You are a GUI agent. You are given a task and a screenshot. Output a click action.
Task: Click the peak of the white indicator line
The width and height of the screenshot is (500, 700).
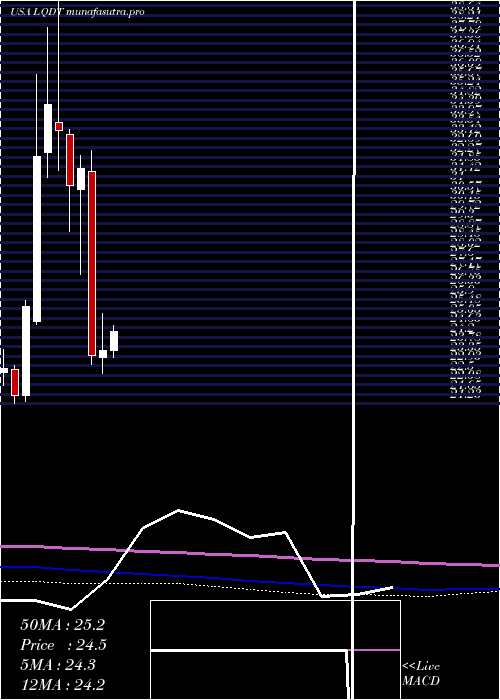(179, 510)
